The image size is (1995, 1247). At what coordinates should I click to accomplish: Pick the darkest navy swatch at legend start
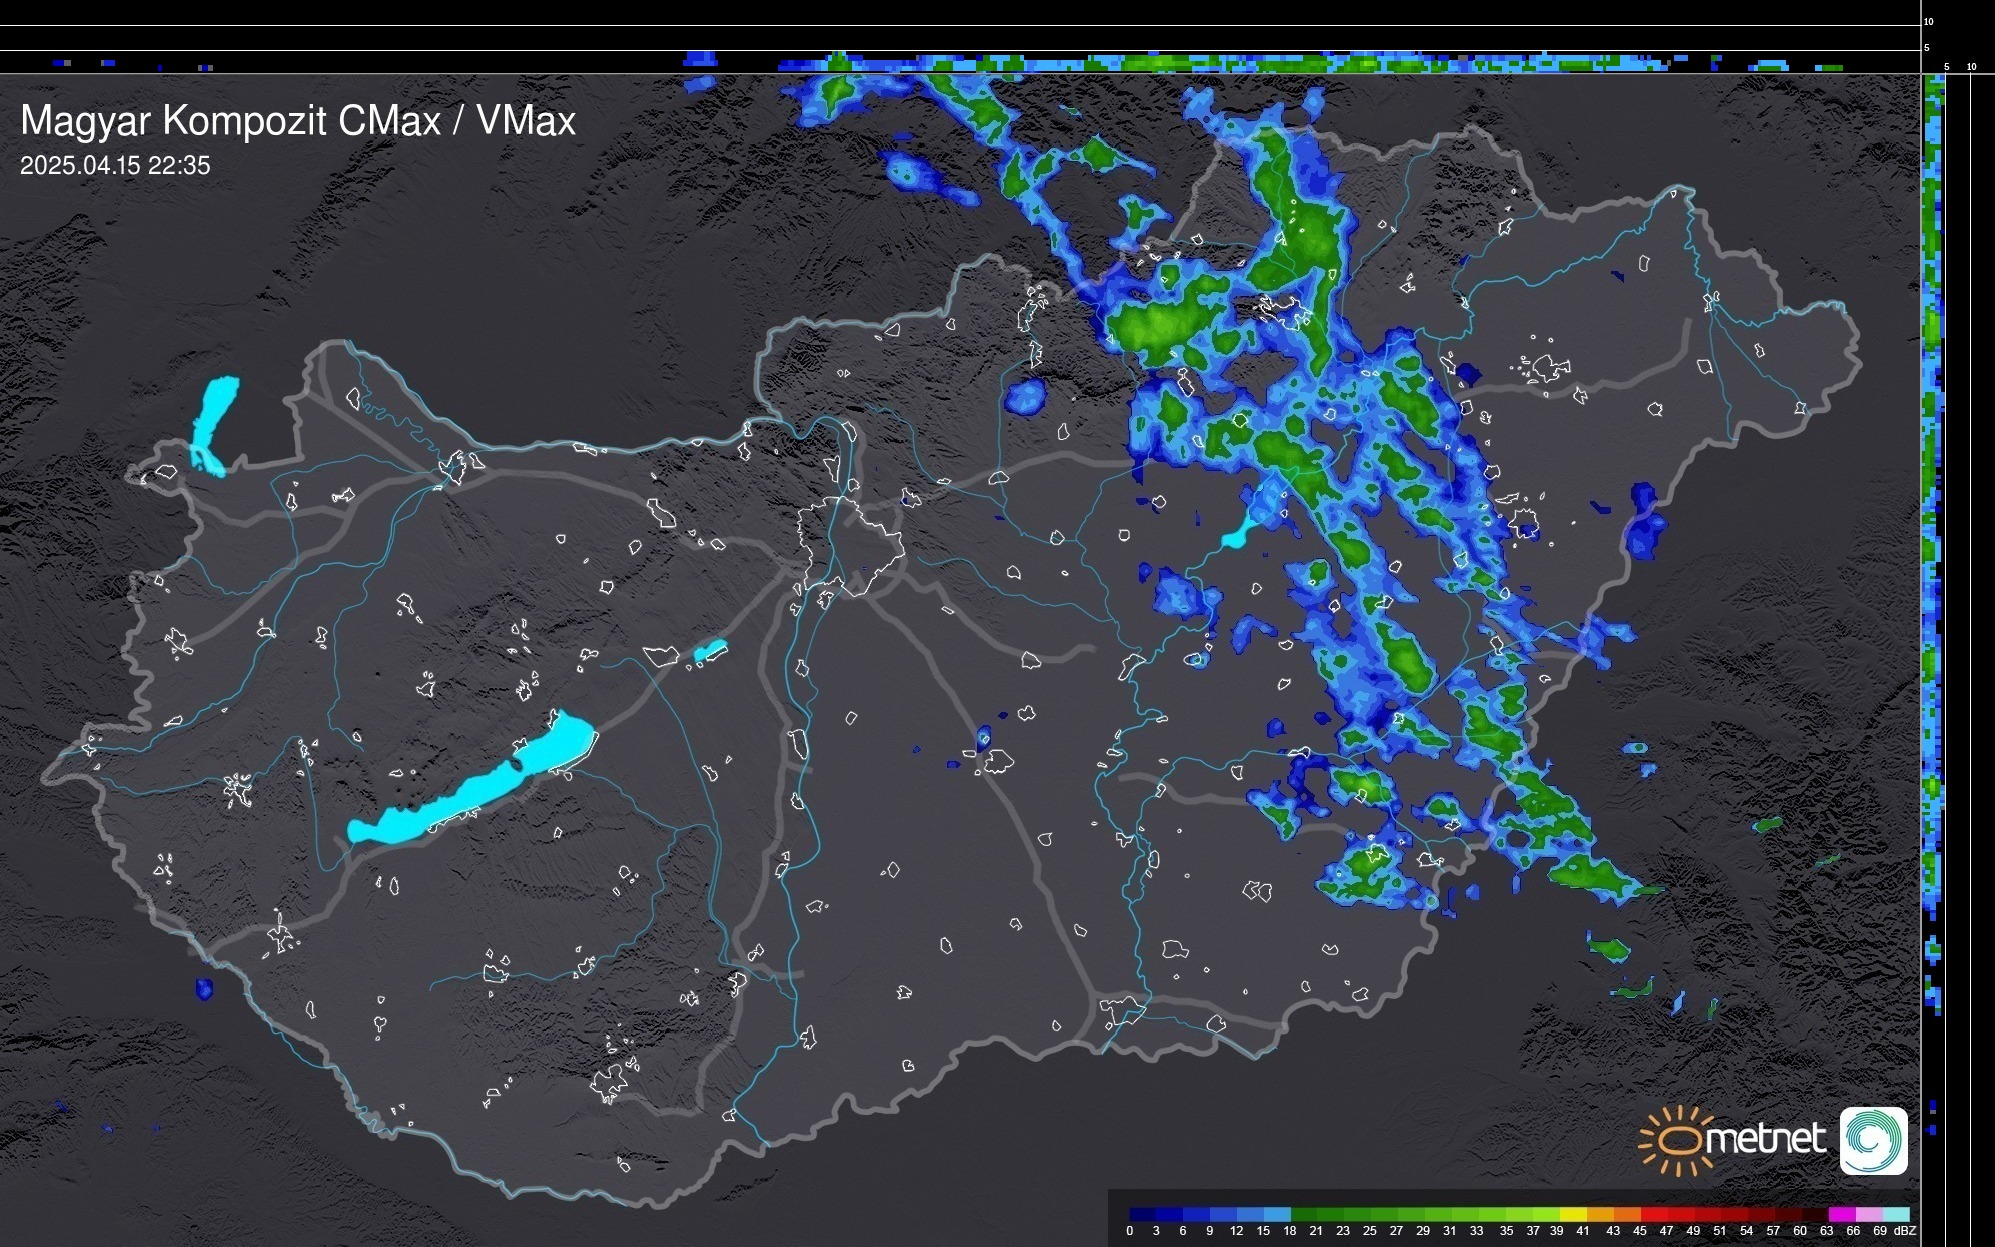click(1143, 1215)
